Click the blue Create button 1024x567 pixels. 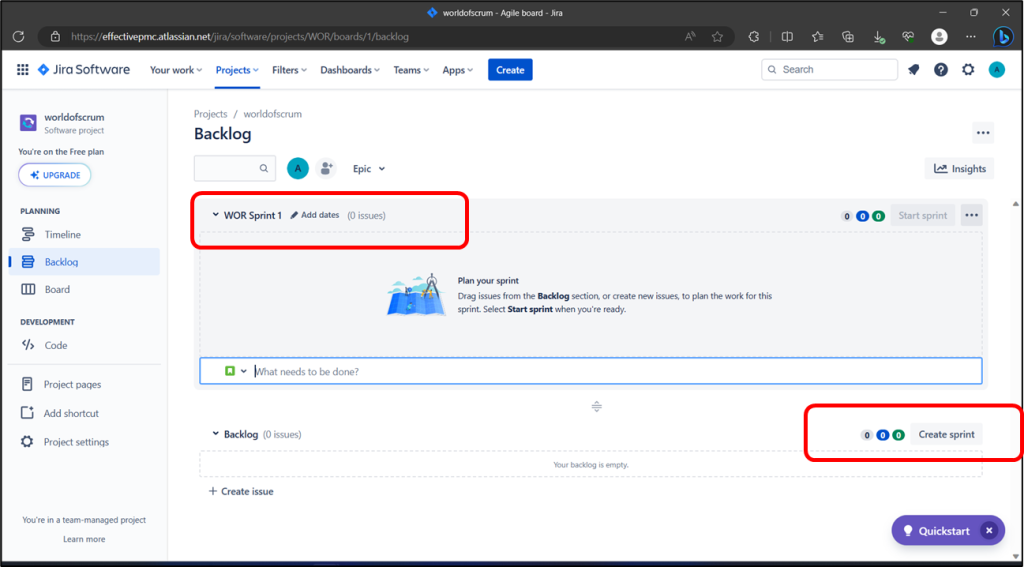tap(510, 70)
